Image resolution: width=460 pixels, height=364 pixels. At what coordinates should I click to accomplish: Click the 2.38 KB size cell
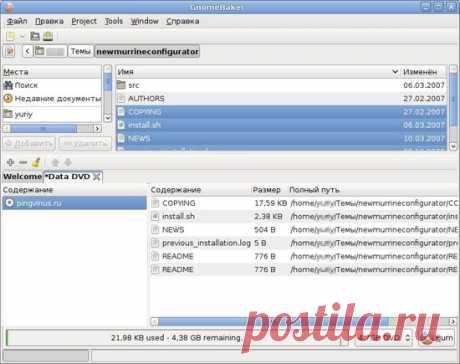tap(268, 216)
